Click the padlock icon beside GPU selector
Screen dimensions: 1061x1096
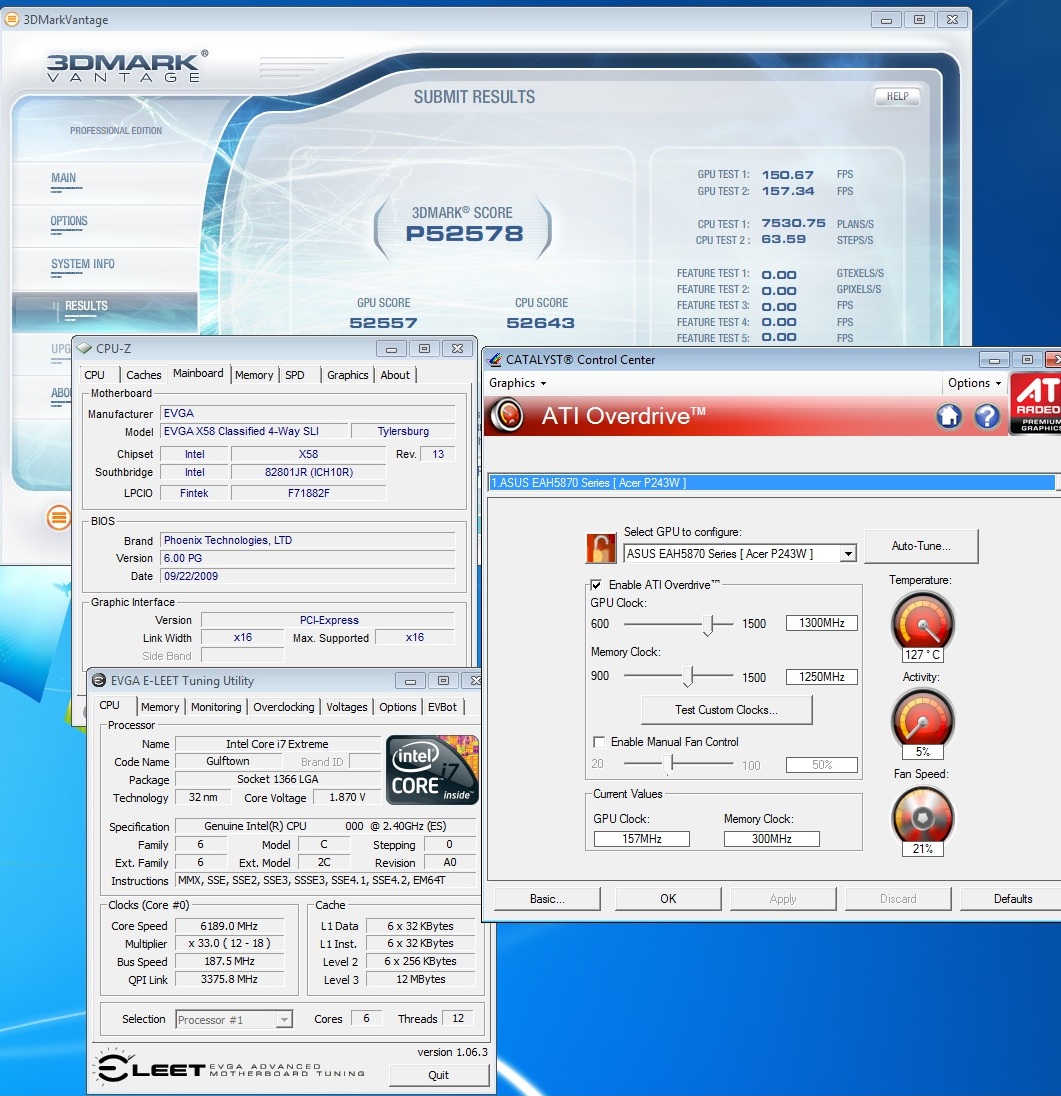[x=601, y=548]
